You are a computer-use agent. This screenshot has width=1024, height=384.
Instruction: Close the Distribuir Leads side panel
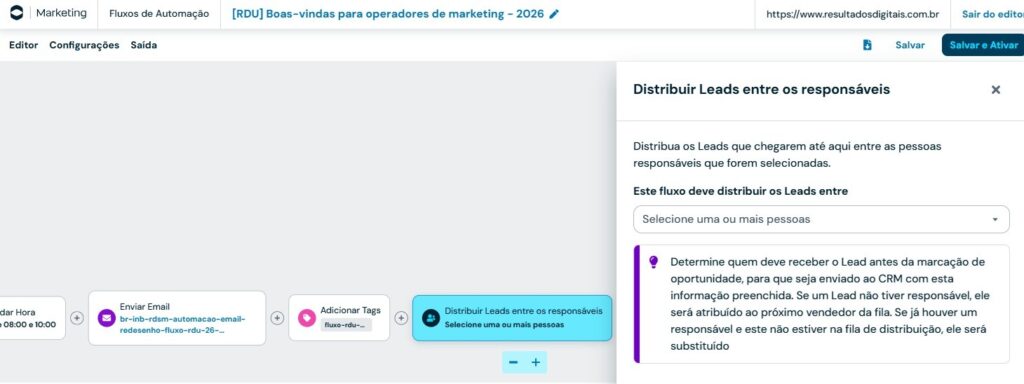tap(995, 90)
